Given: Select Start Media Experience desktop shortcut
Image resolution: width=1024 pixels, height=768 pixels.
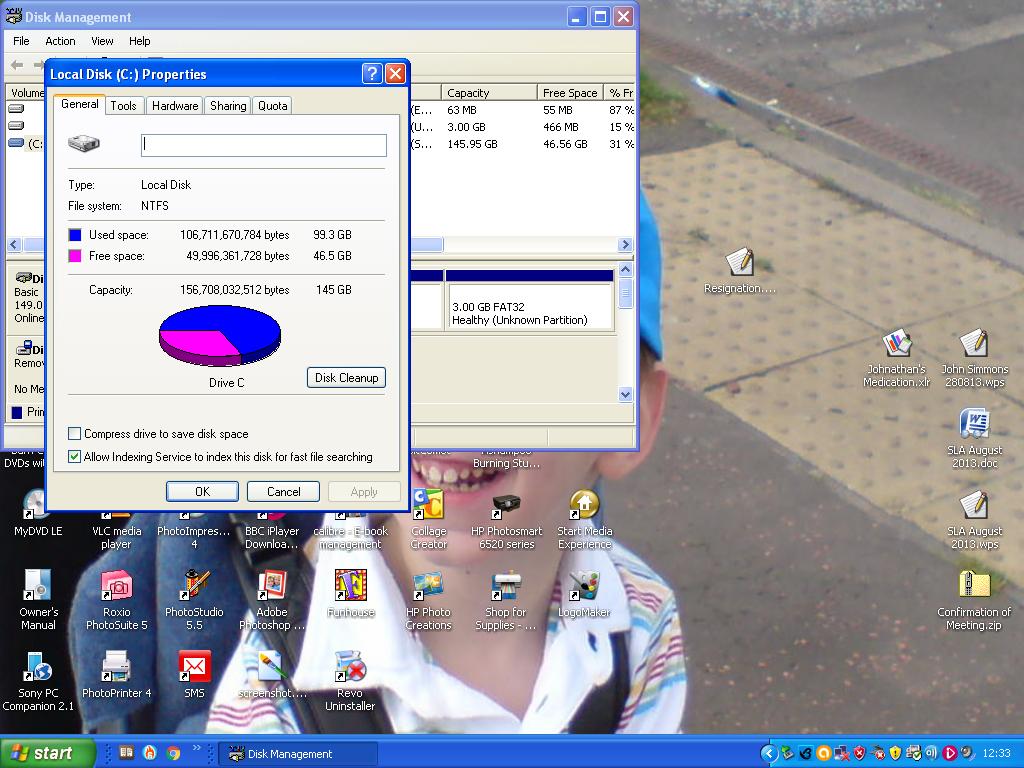Looking at the screenshot, I should tap(584, 506).
